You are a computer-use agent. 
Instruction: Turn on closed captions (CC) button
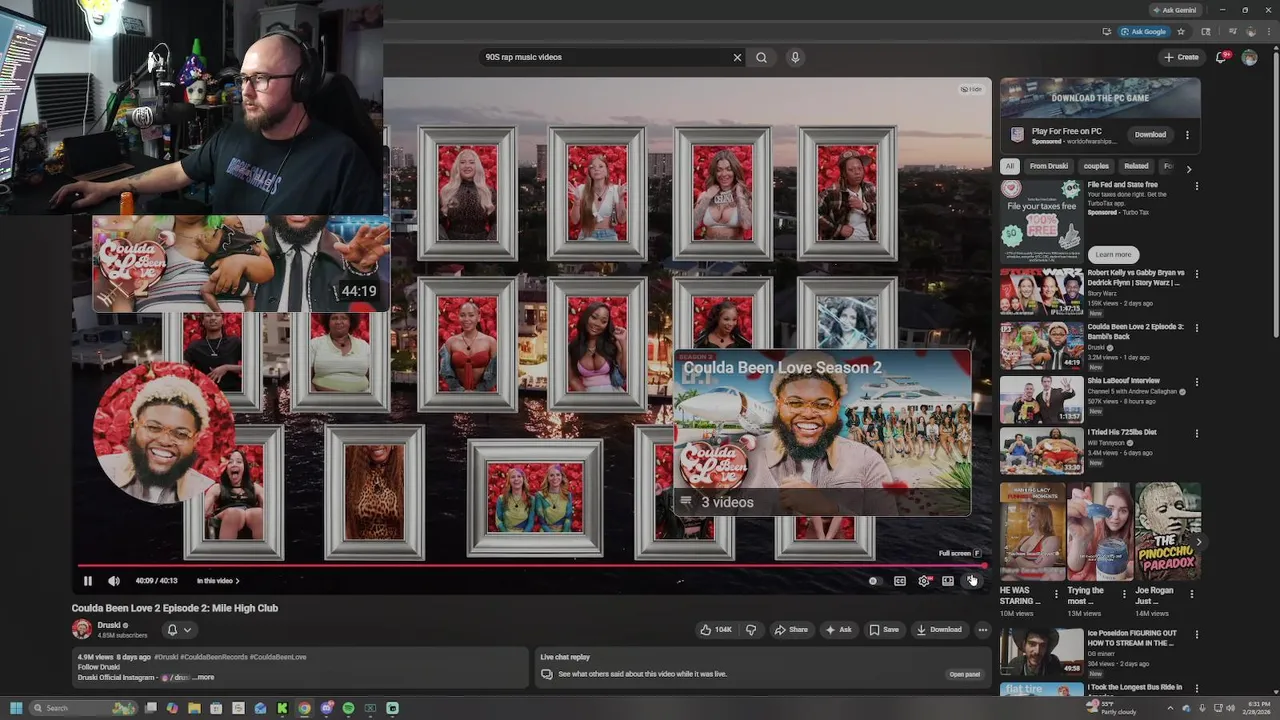pos(900,581)
